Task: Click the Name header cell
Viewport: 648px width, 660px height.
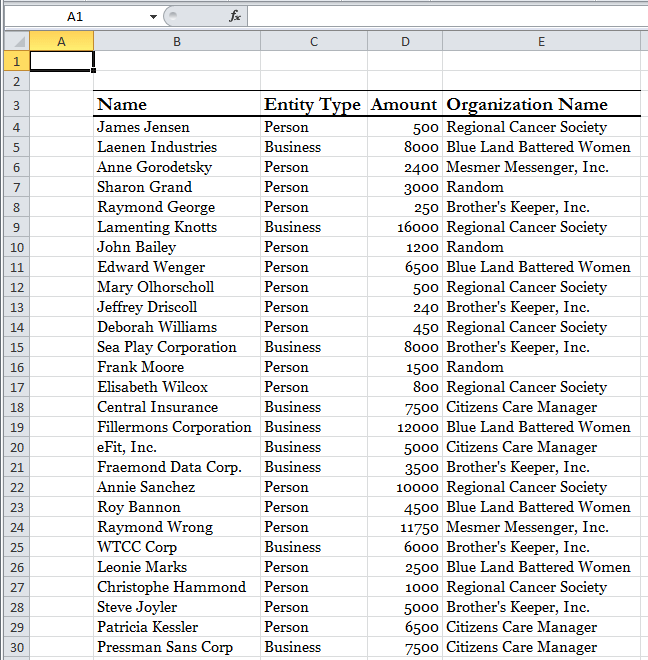Action: tap(177, 104)
